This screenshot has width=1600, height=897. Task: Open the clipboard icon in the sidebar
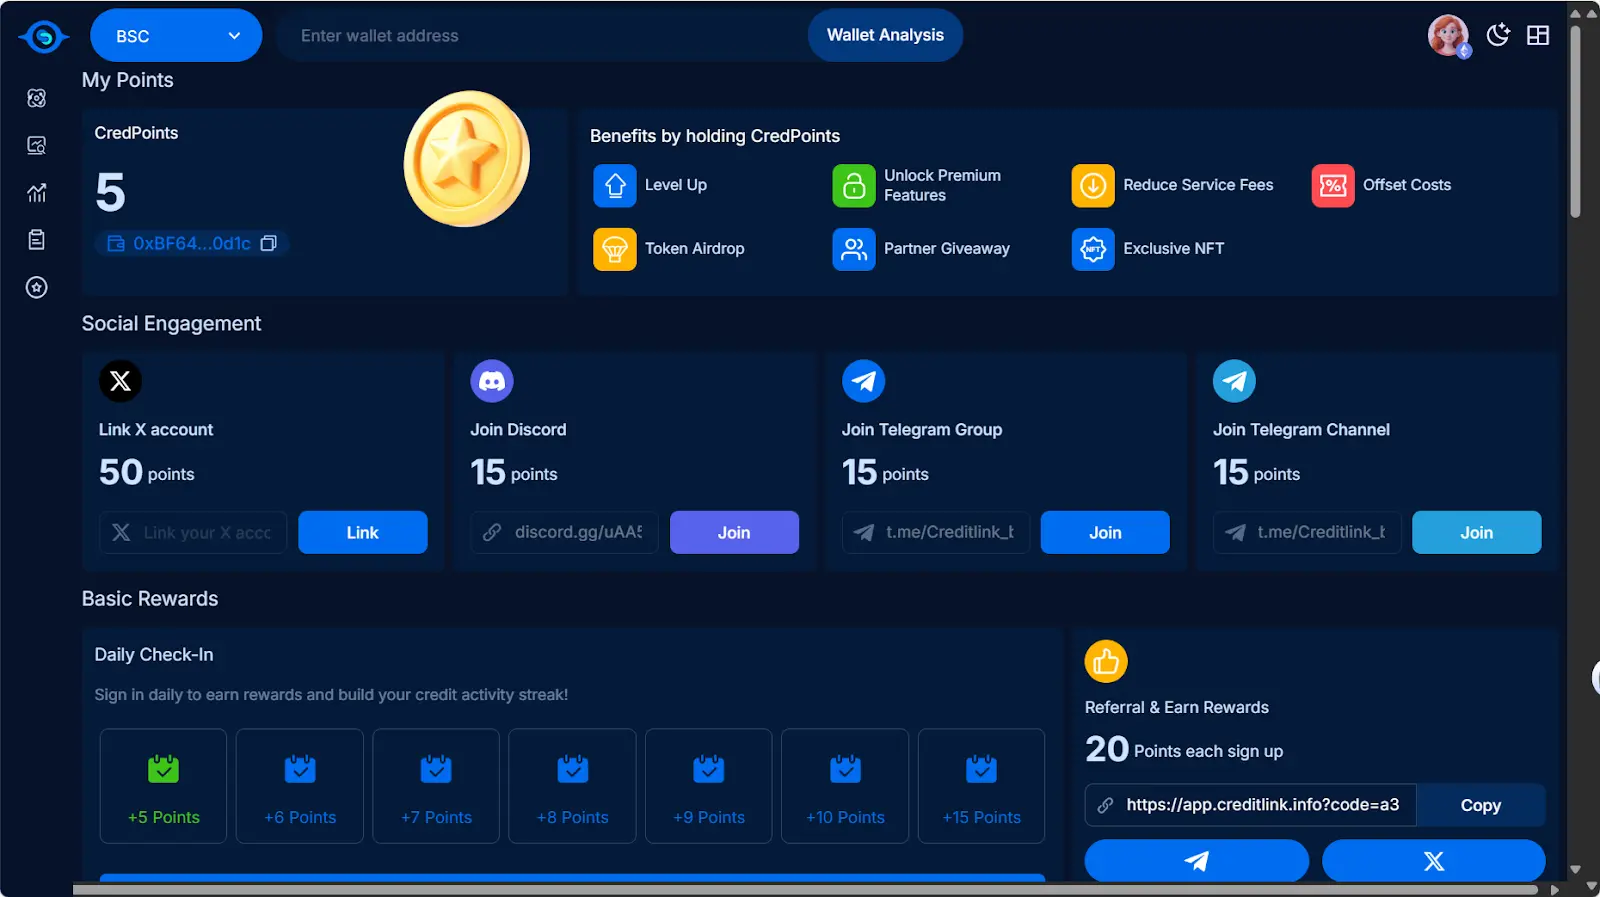click(37, 240)
